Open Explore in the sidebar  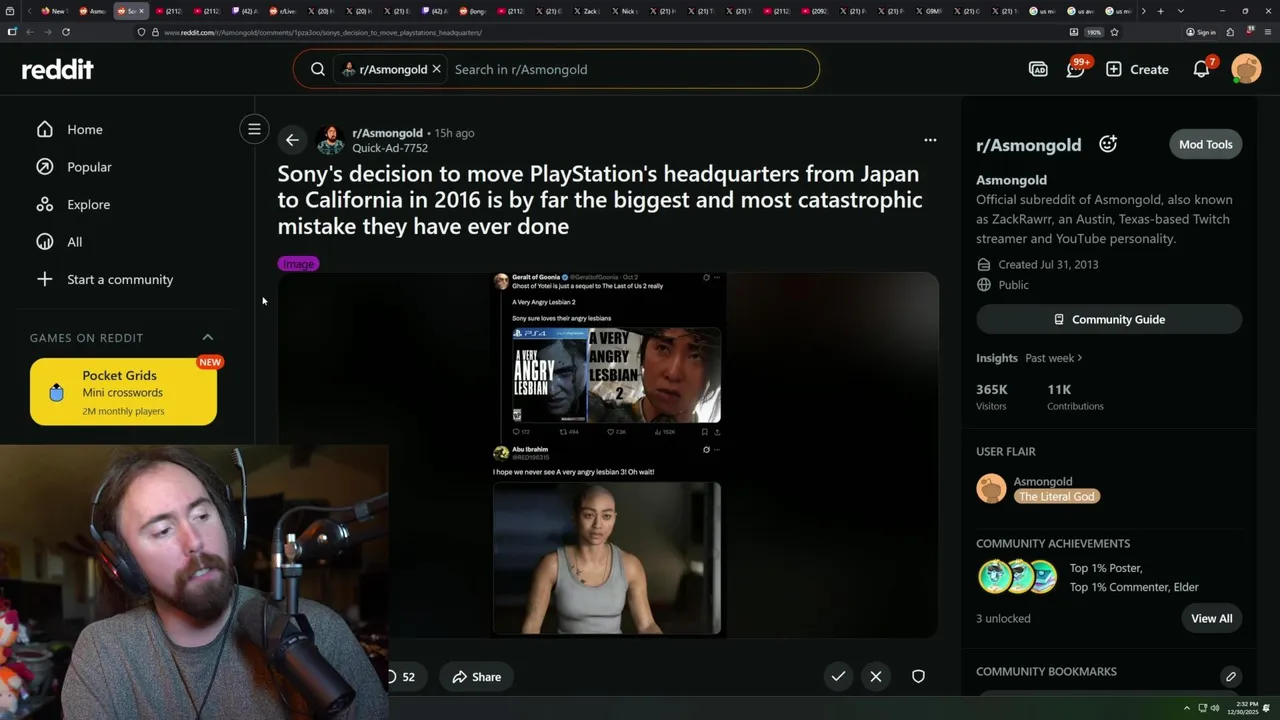88,204
